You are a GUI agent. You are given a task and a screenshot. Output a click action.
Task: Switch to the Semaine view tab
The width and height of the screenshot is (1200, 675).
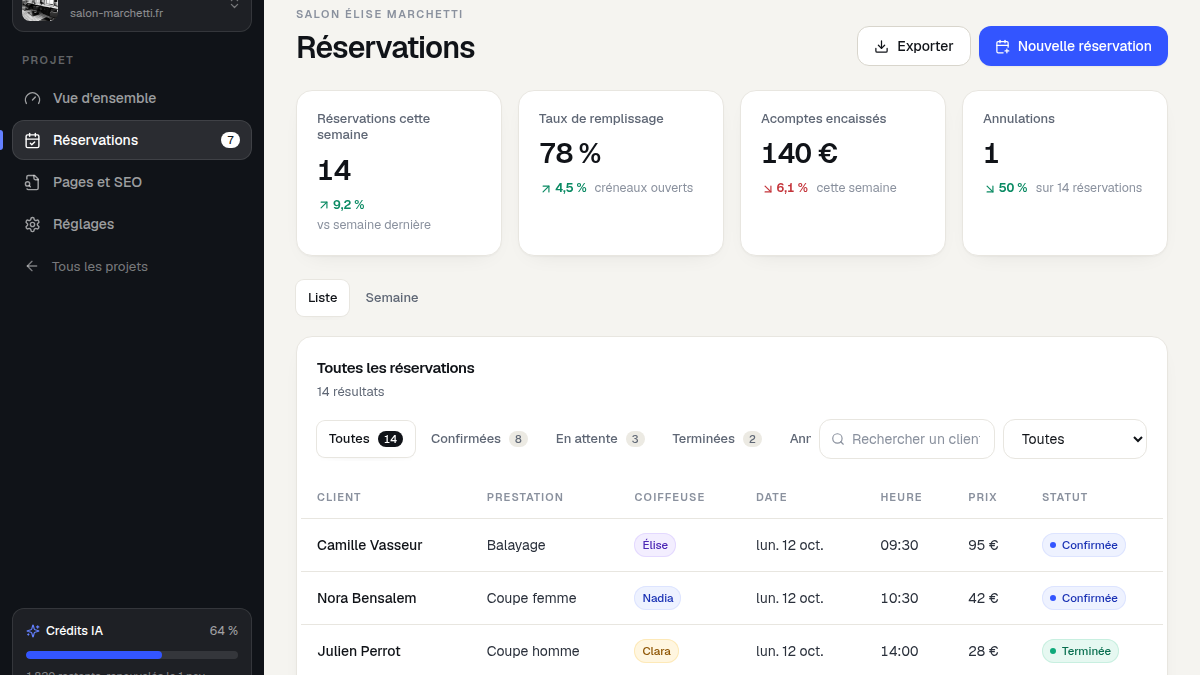click(392, 298)
